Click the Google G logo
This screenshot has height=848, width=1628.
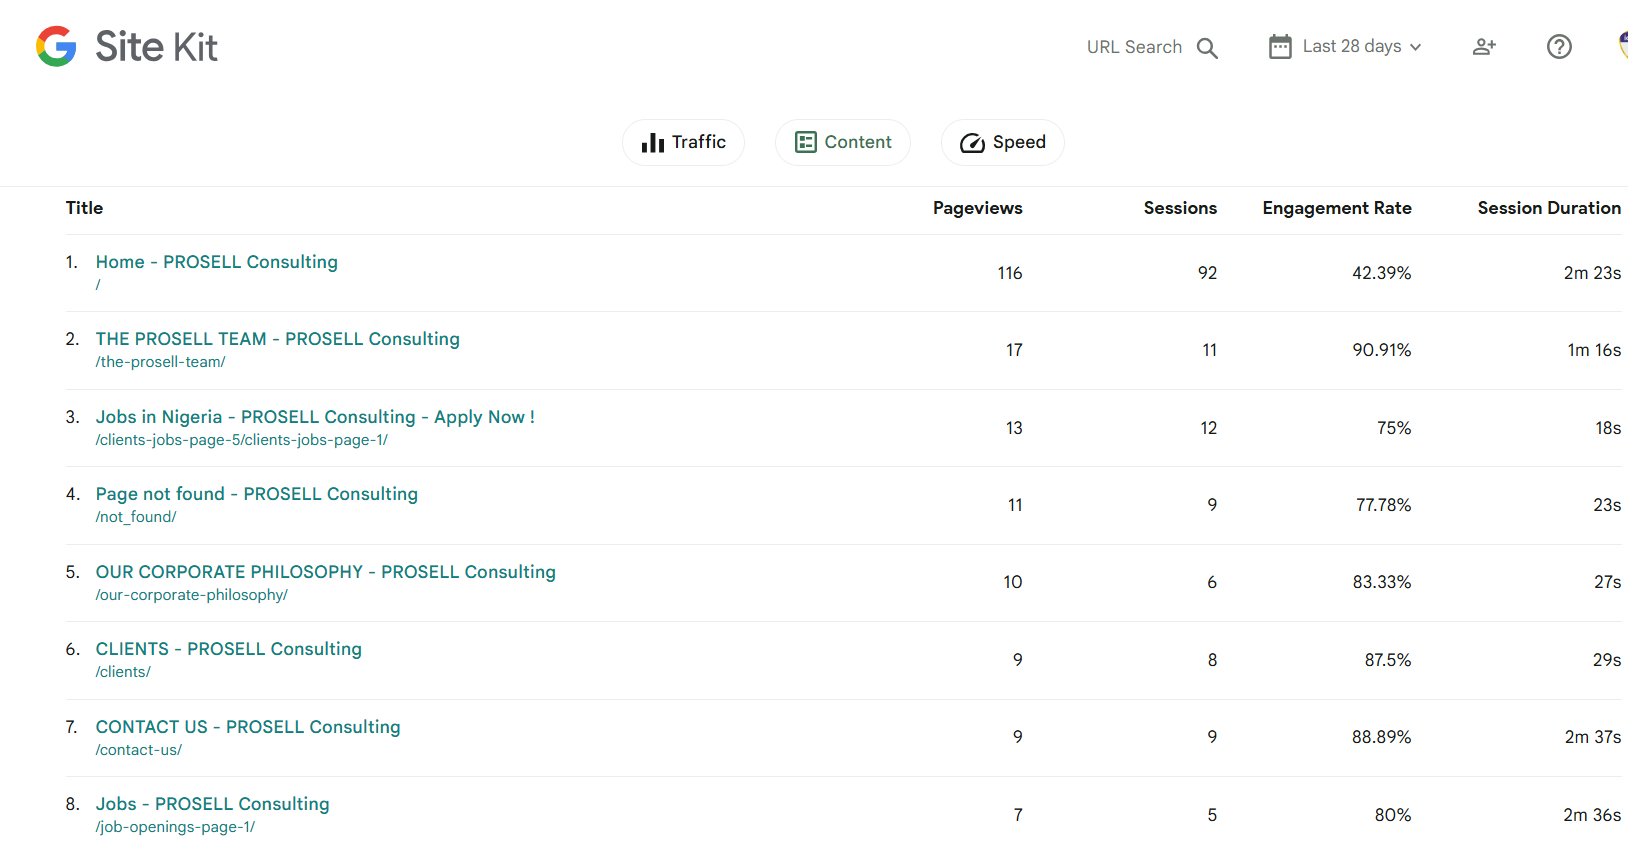[56, 46]
